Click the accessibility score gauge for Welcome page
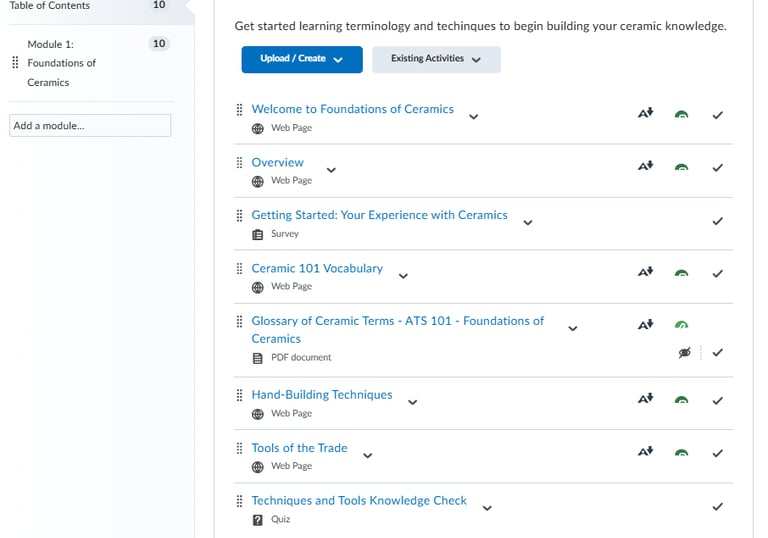 [x=681, y=115]
